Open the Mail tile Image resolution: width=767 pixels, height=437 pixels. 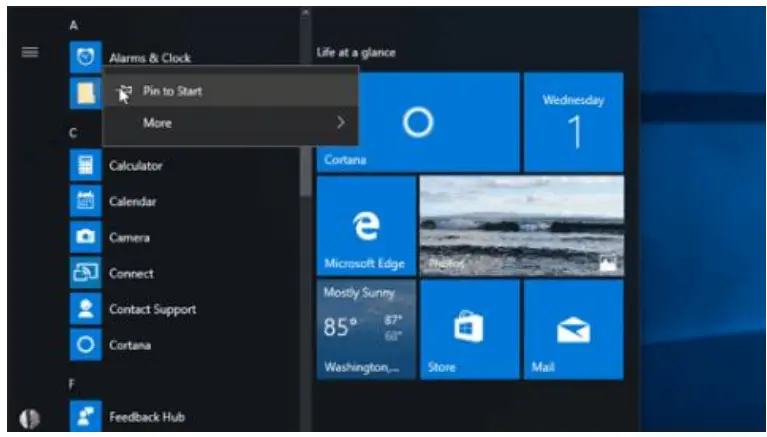click(x=574, y=329)
